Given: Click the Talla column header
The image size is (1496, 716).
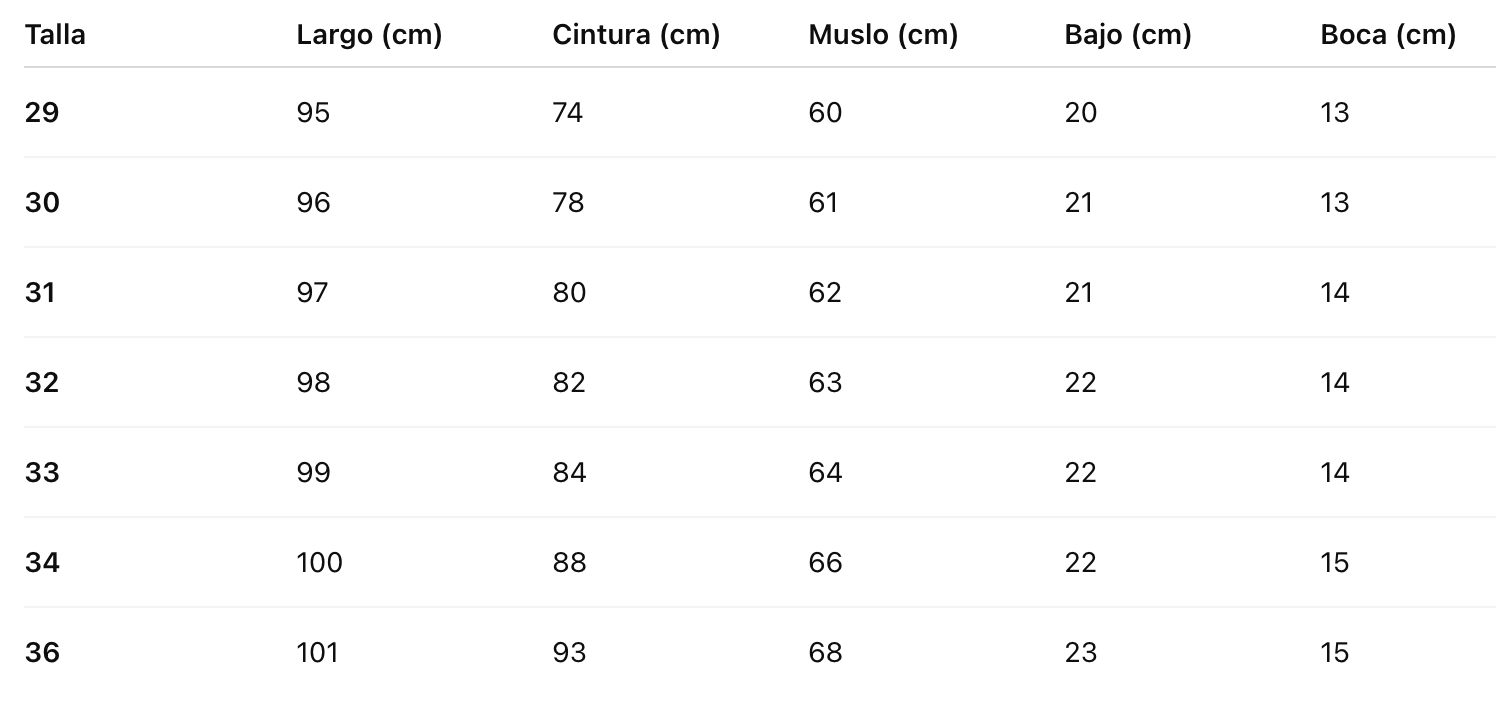Looking at the screenshot, I should (55, 35).
